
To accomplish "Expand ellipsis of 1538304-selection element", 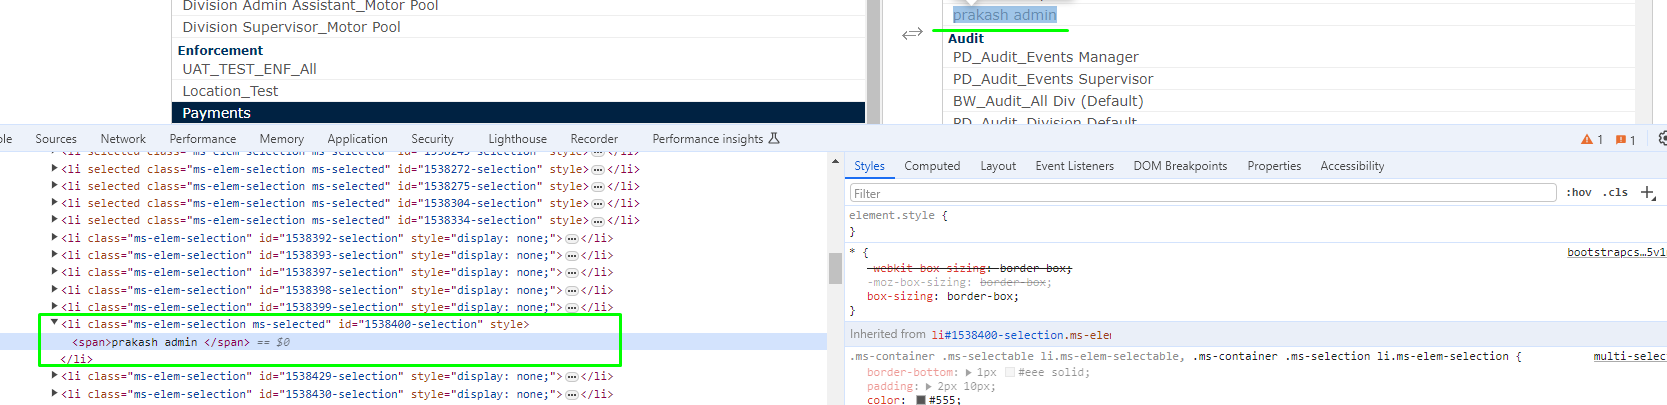I will point(598,204).
